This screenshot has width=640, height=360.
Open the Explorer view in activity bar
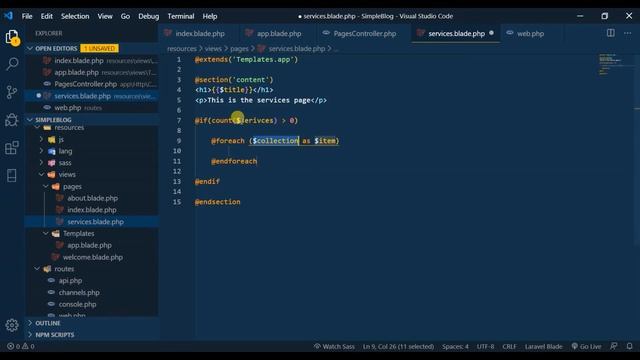pos(12,38)
